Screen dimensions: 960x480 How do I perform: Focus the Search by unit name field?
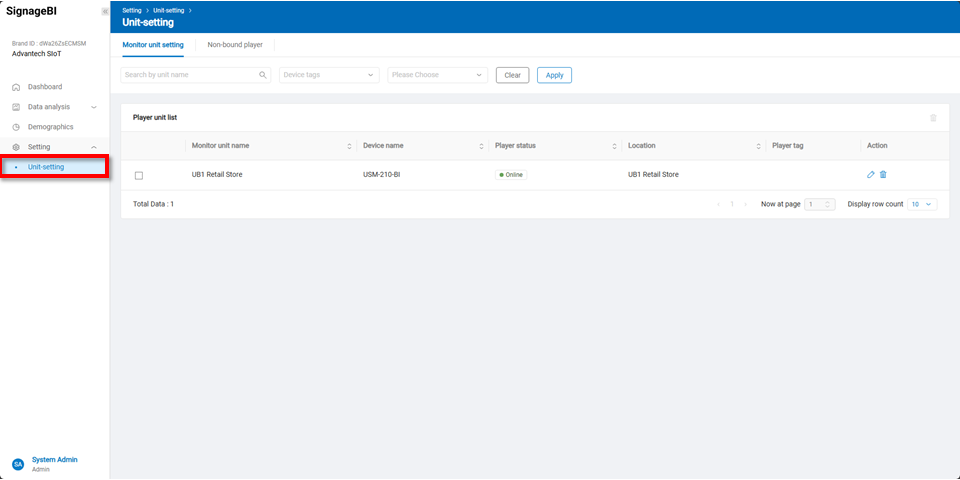click(x=188, y=75)
